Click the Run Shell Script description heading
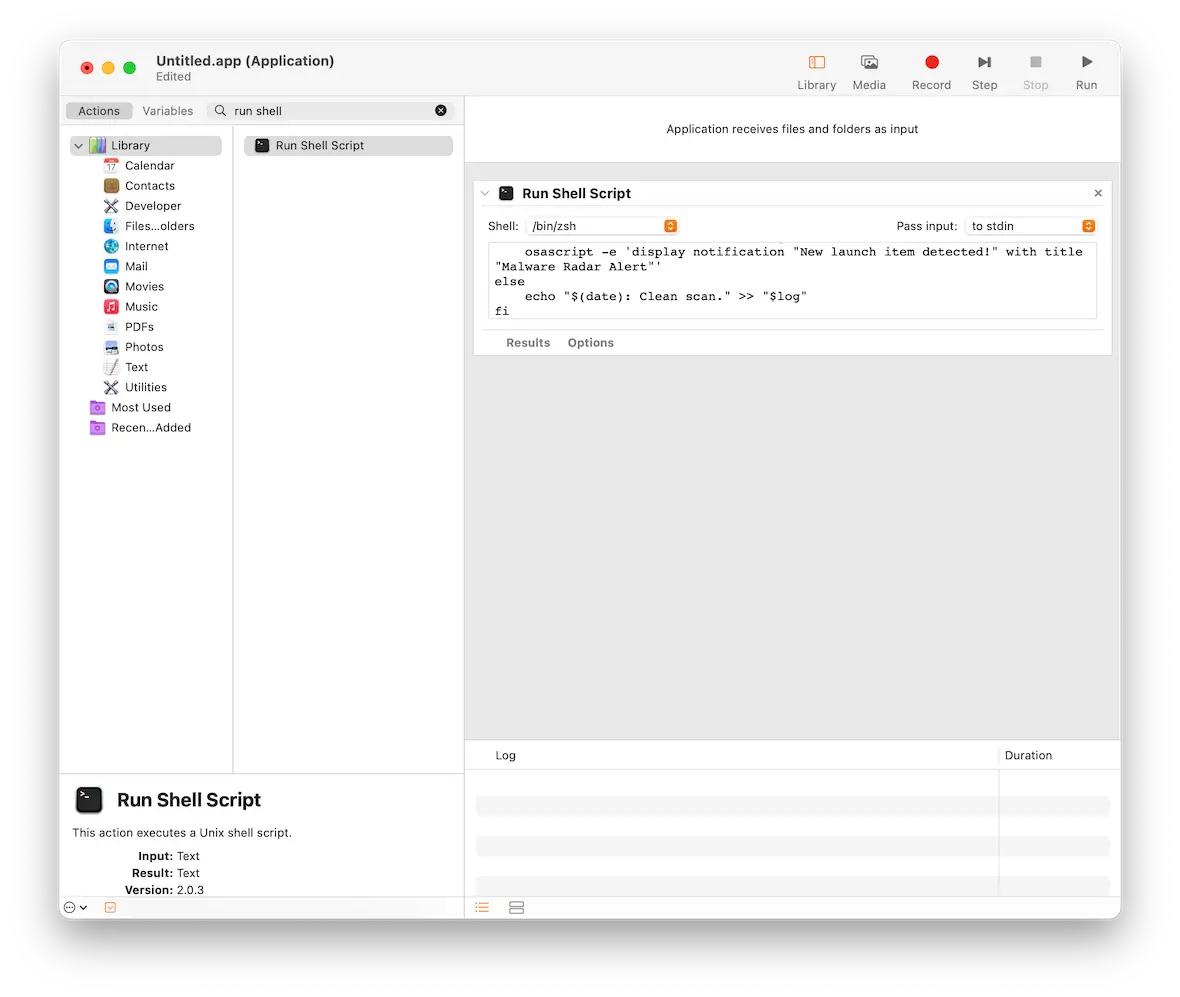The image size is (1180, 997). [x=189, y=801]
